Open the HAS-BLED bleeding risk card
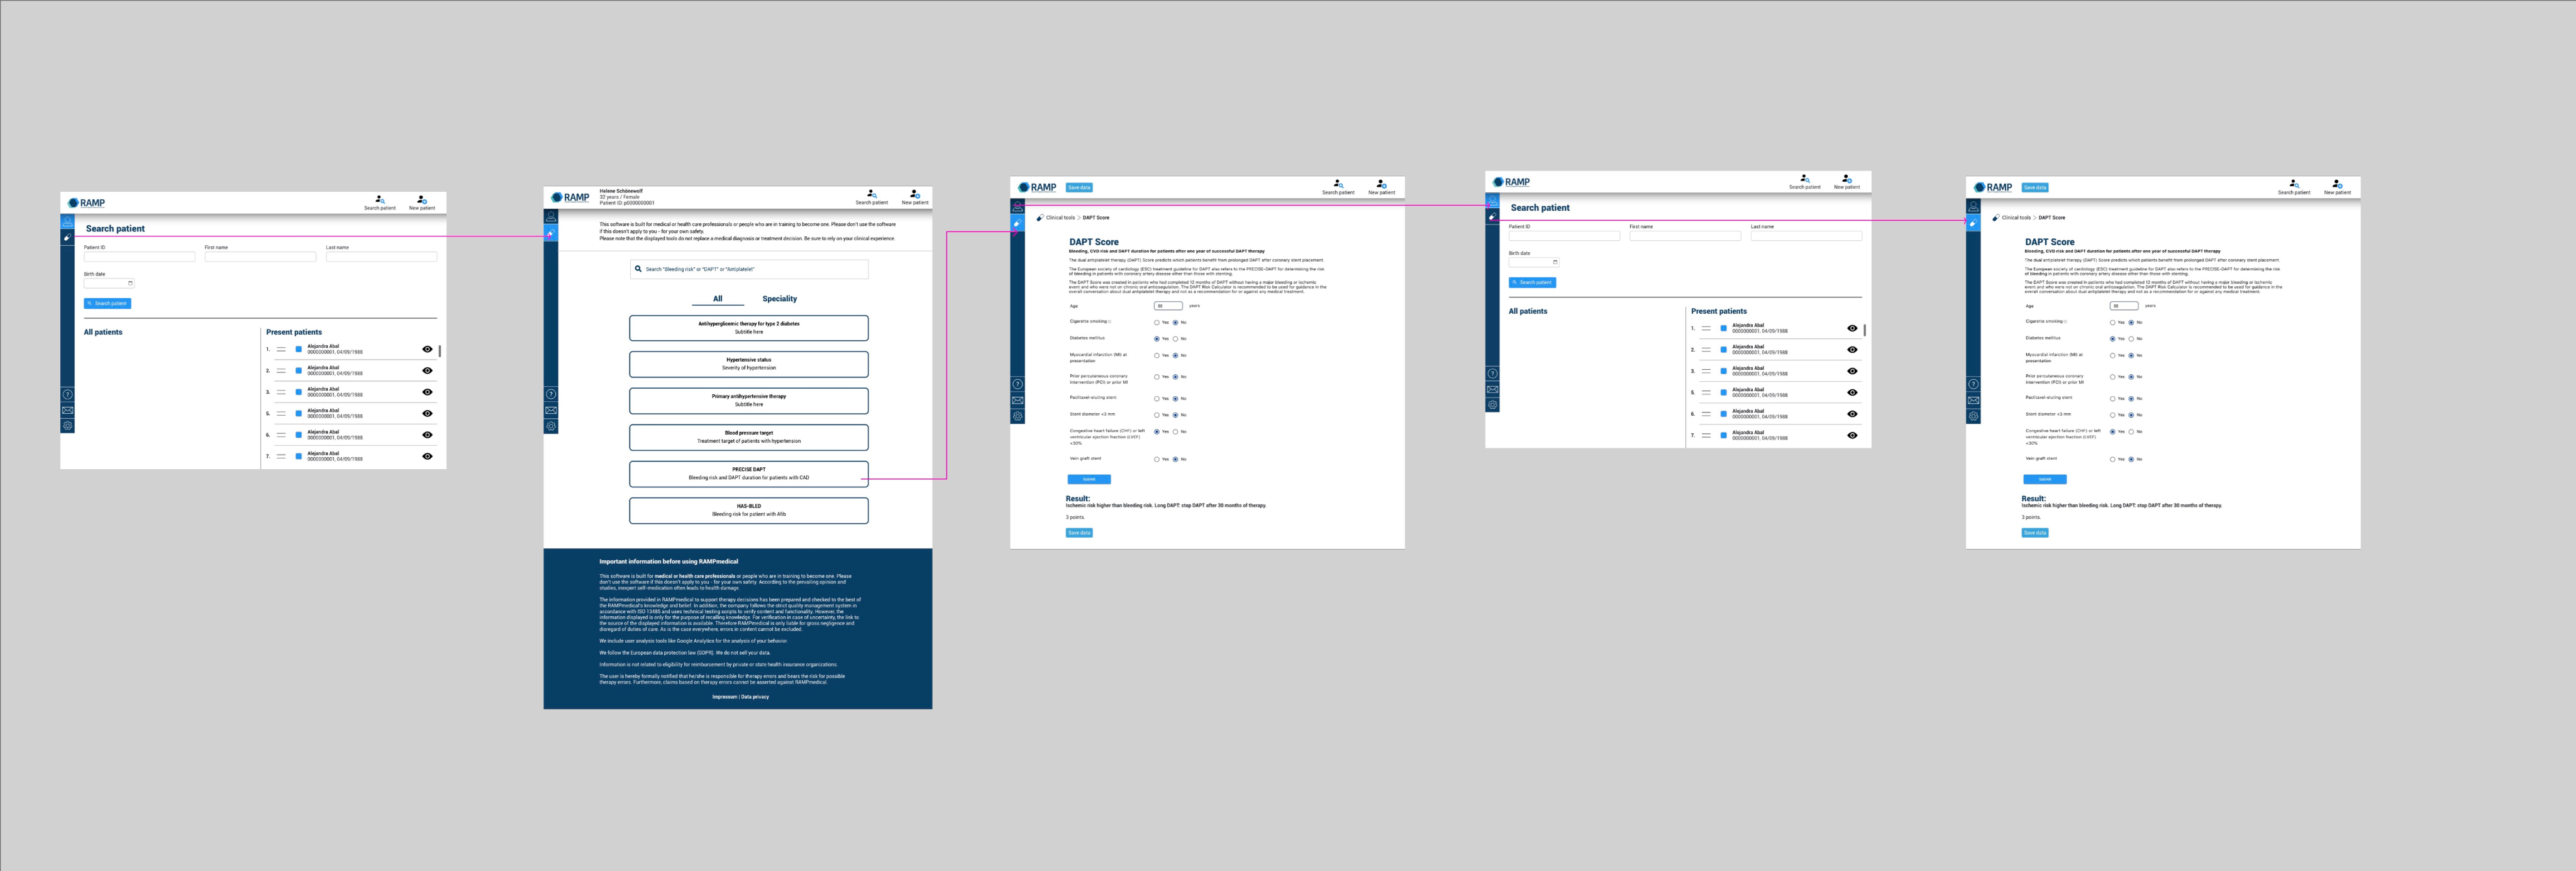The image size is (2576, 871). pyautogui.click(x=748, y=510)
